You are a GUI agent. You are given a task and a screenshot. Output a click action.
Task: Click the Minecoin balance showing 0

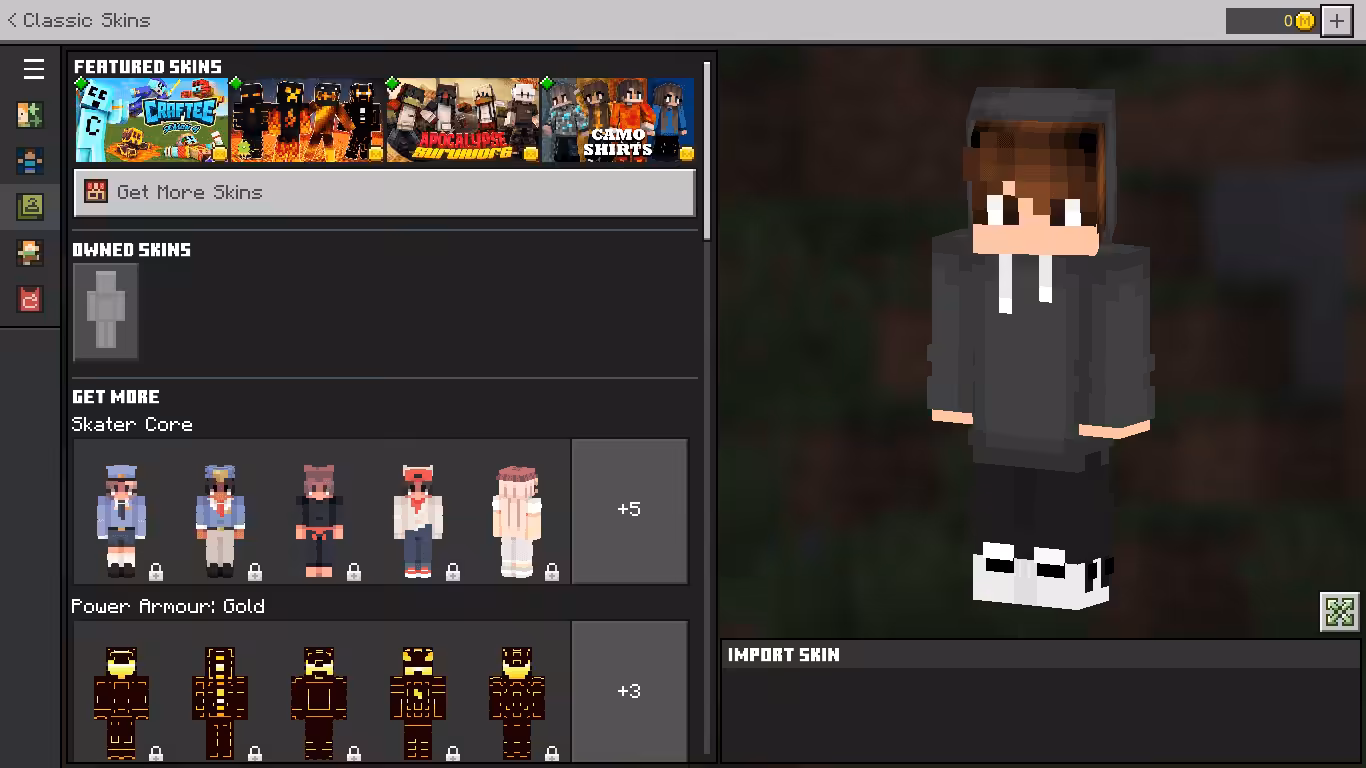tap(1271, 21)
